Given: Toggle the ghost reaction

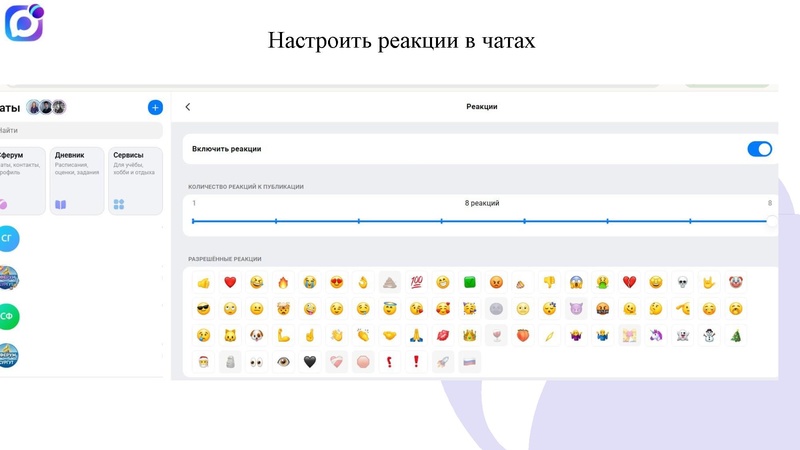Looking at the screenshot, I should tap(683, 335).
